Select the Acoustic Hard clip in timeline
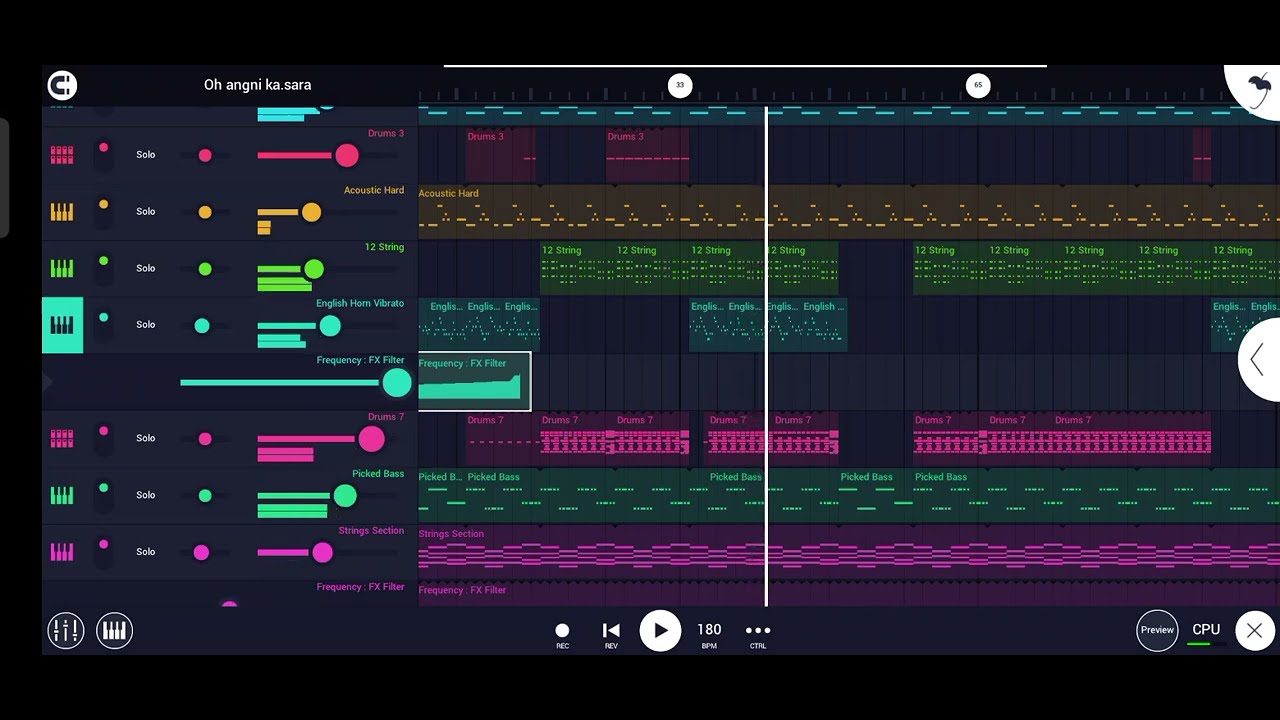The image size is (1280, 720). coord(849,211)
